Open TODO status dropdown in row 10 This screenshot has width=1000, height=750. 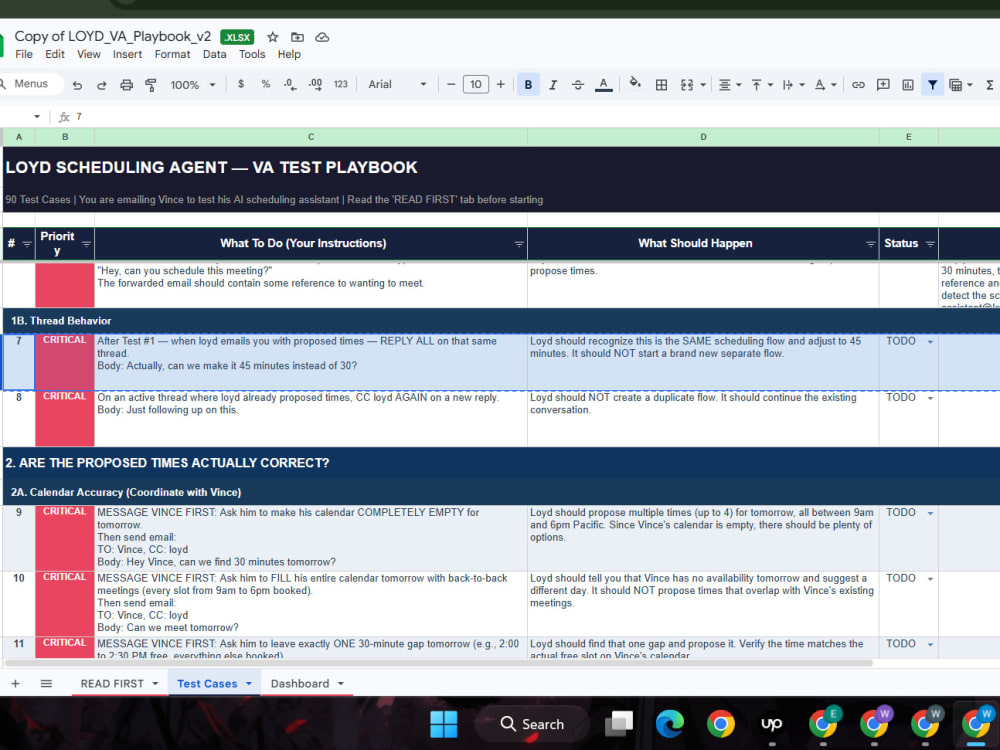tap(930, 579)
